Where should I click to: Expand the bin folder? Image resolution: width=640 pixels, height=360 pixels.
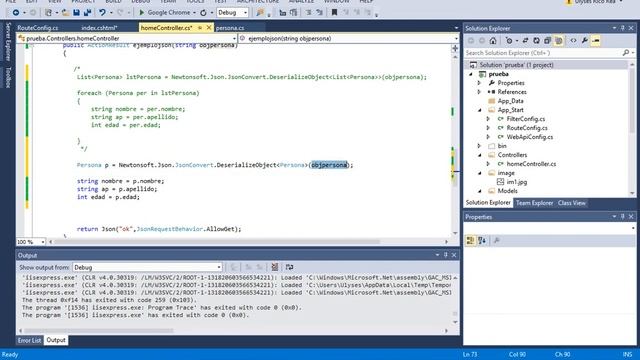[479, 146]
